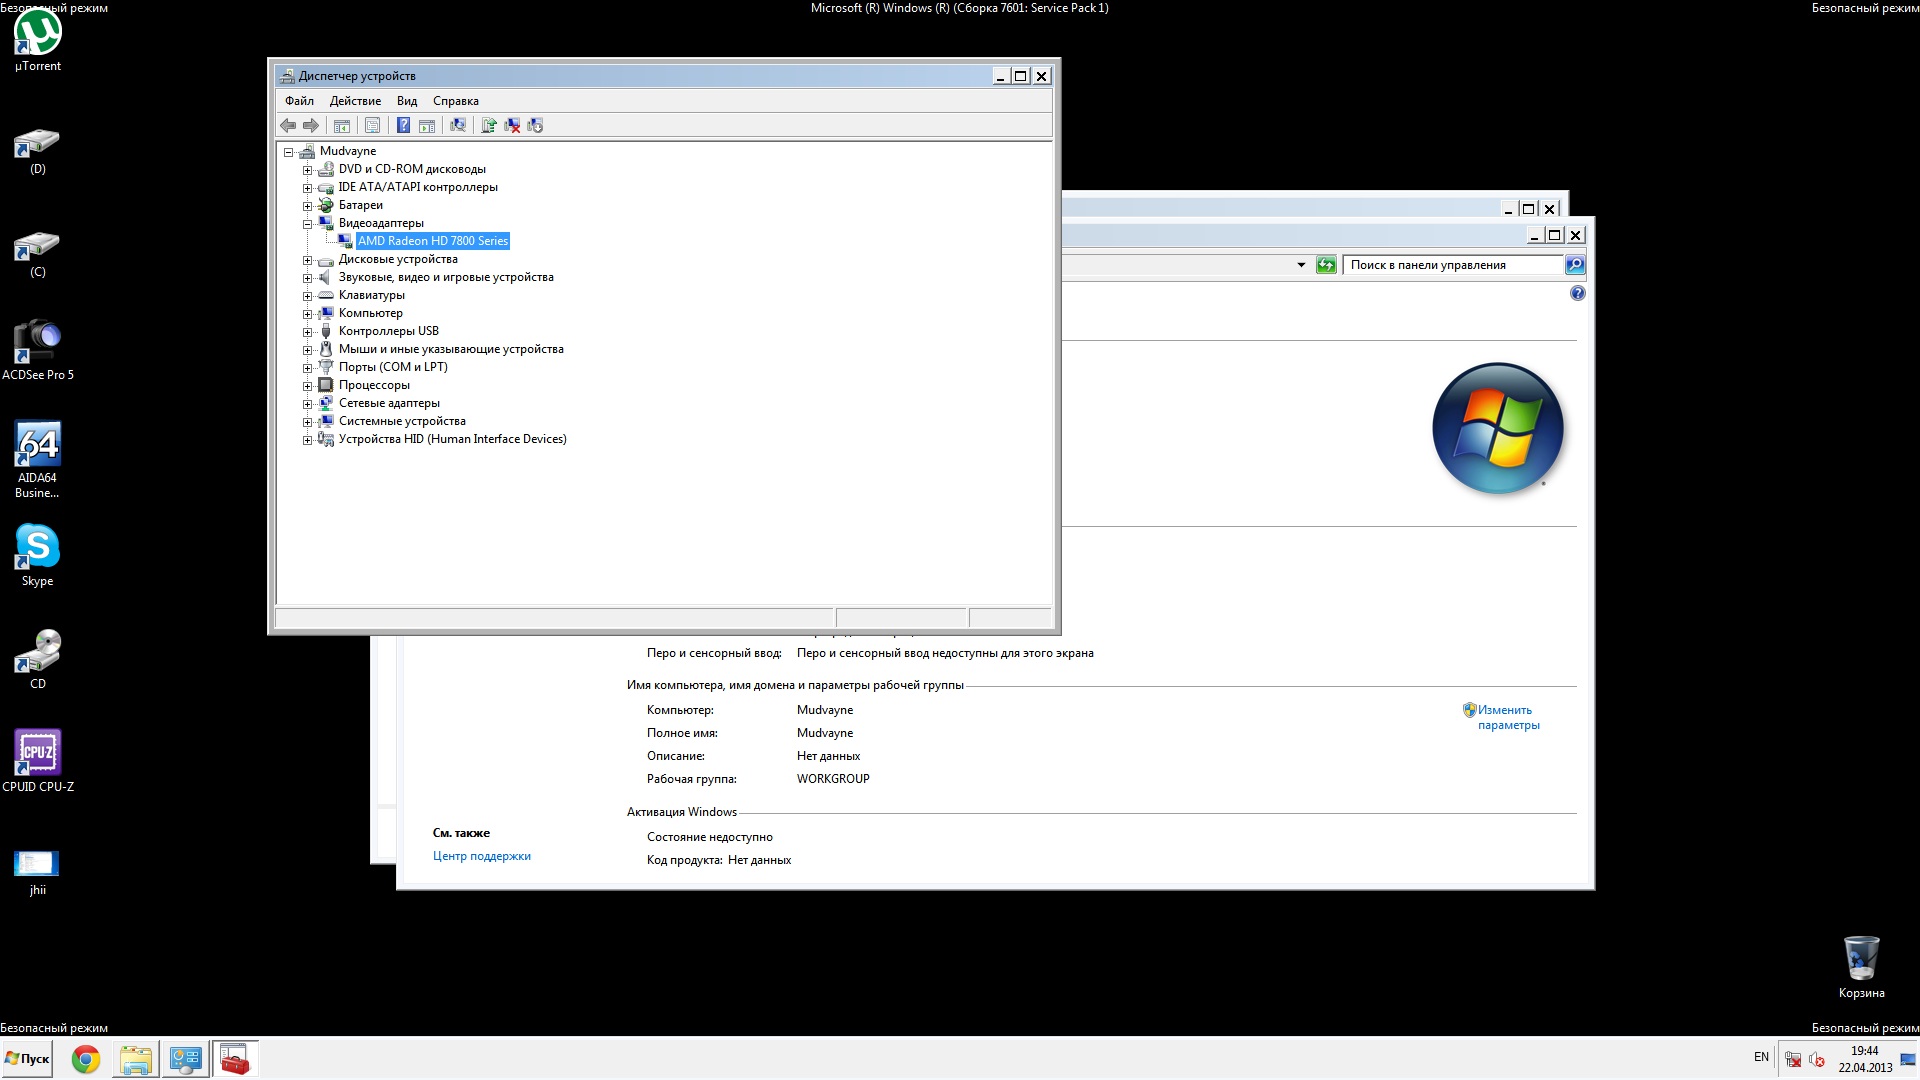The height and width of the screenshot is (1080, 1920).
Task: Click Uninstall device icon with red X
Action: tap(512, 126)
